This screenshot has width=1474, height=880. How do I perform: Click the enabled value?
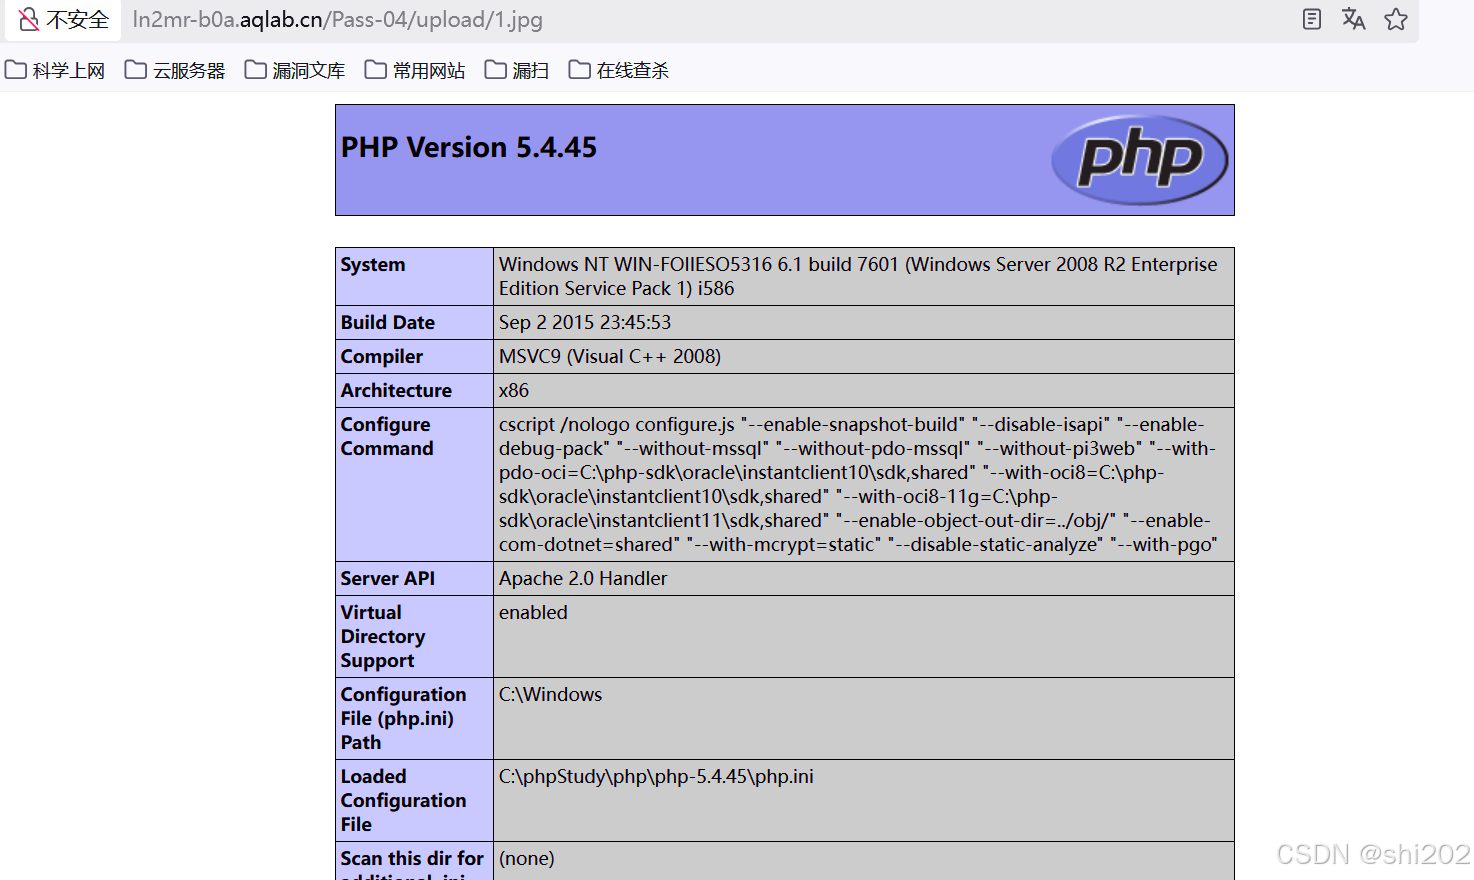click(x=533, y=612)
